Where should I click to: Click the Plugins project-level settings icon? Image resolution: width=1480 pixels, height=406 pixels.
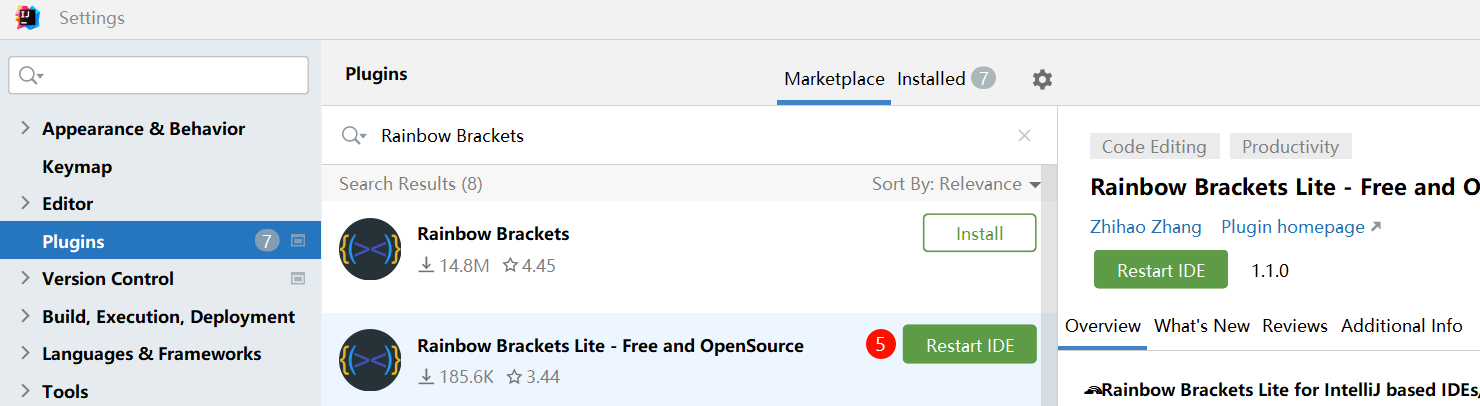(x=297, y=241)
